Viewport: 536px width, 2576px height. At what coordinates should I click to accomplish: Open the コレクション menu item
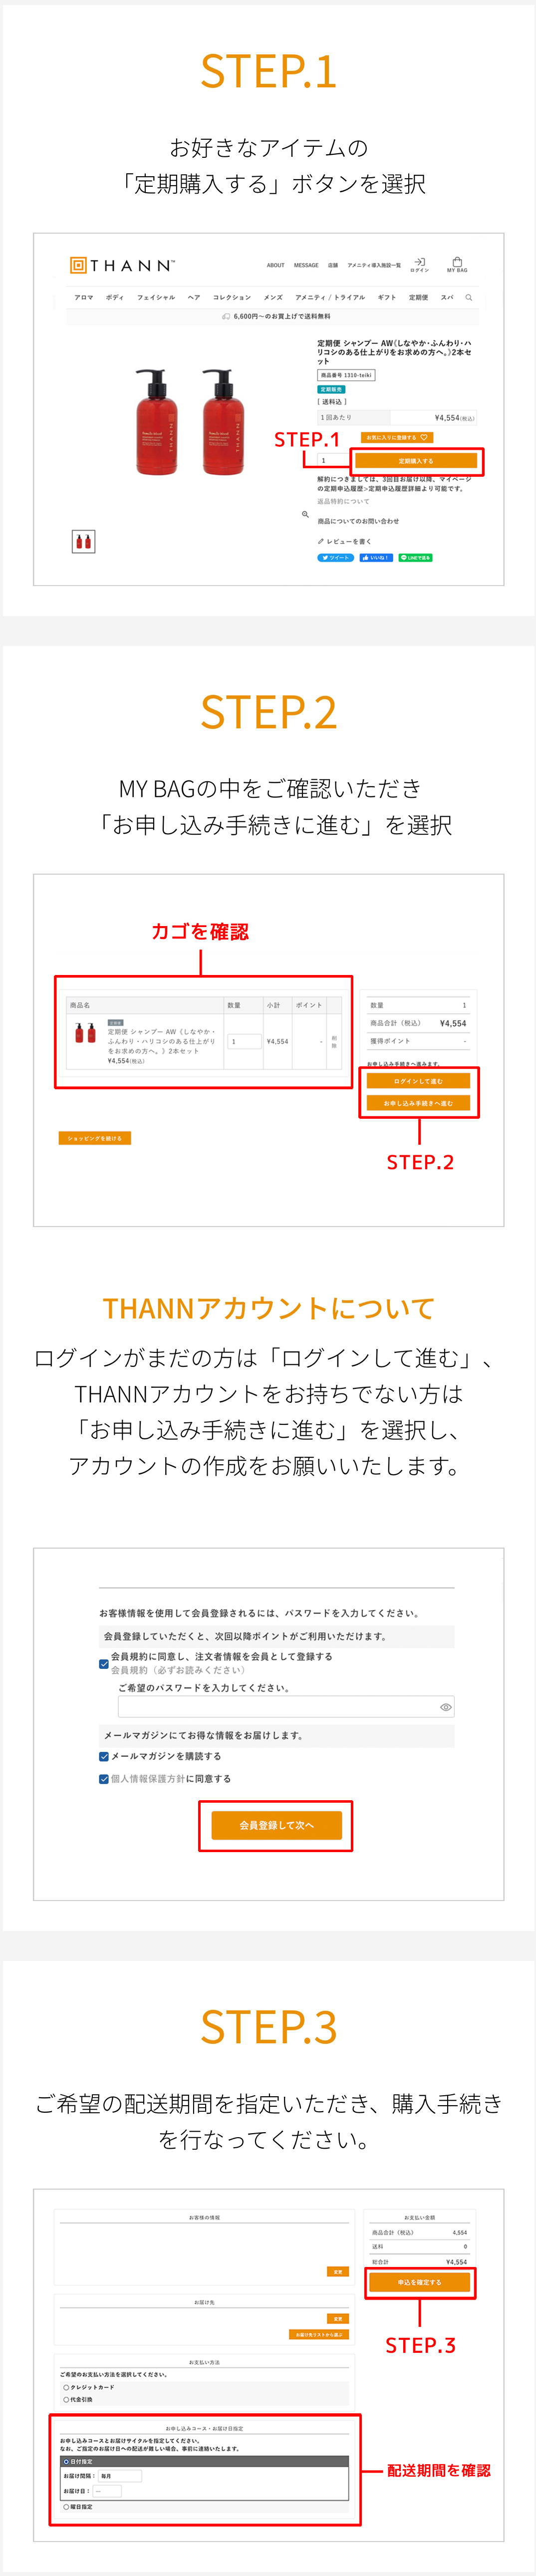(x=232, y=297)
